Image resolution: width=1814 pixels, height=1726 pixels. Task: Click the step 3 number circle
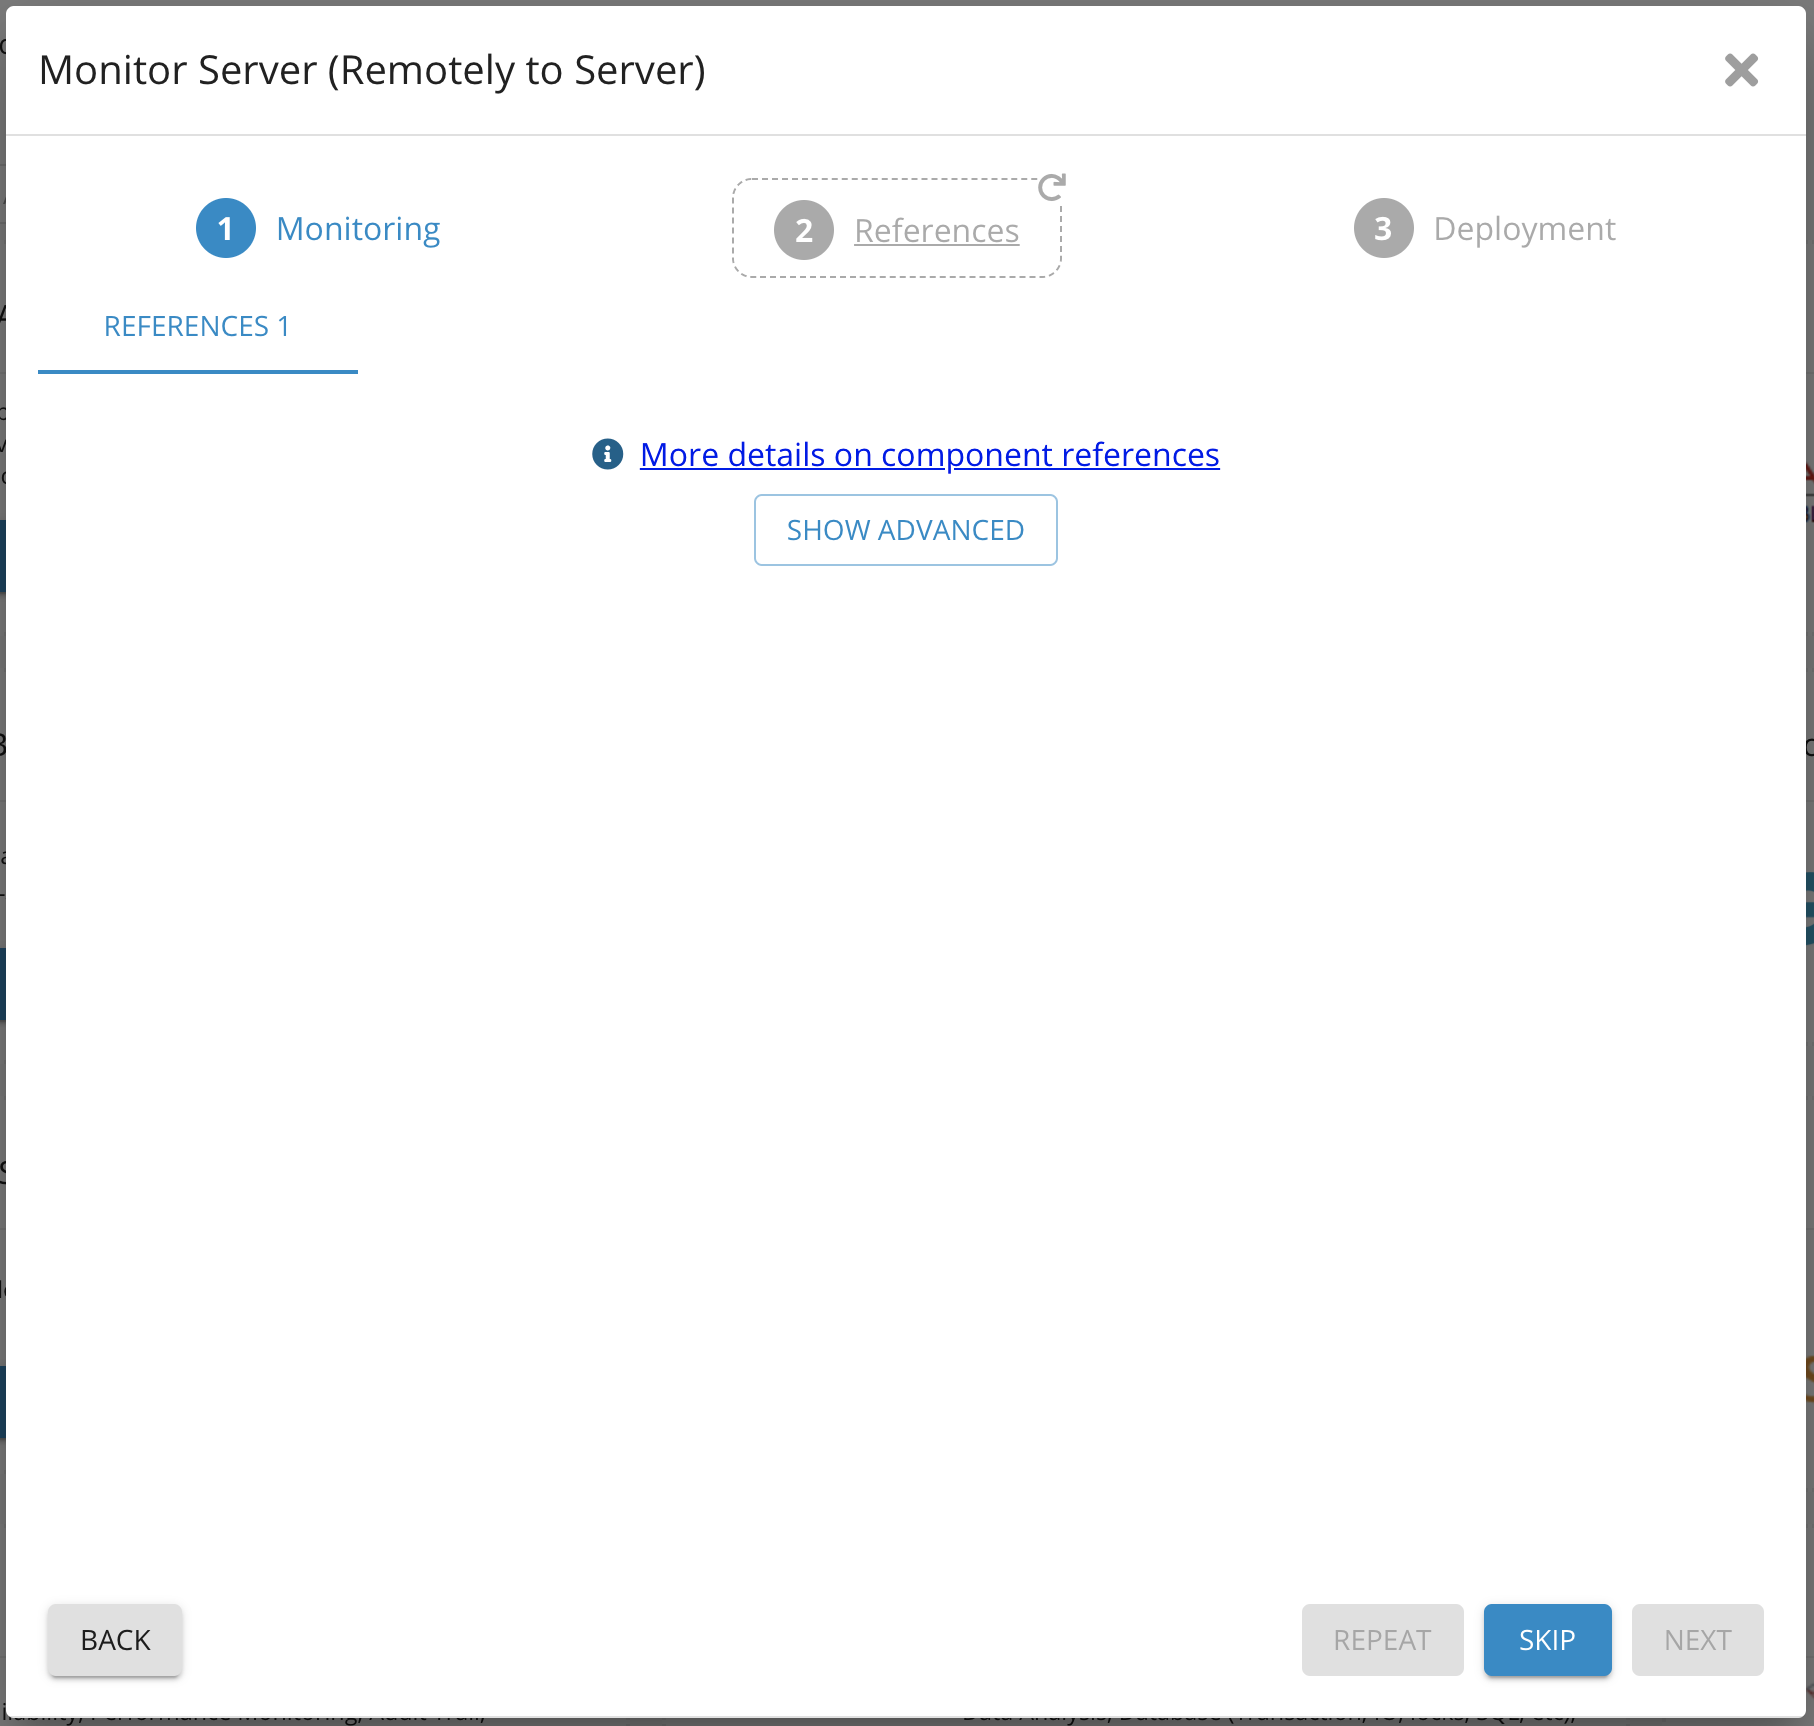(x=1383, y=228)
